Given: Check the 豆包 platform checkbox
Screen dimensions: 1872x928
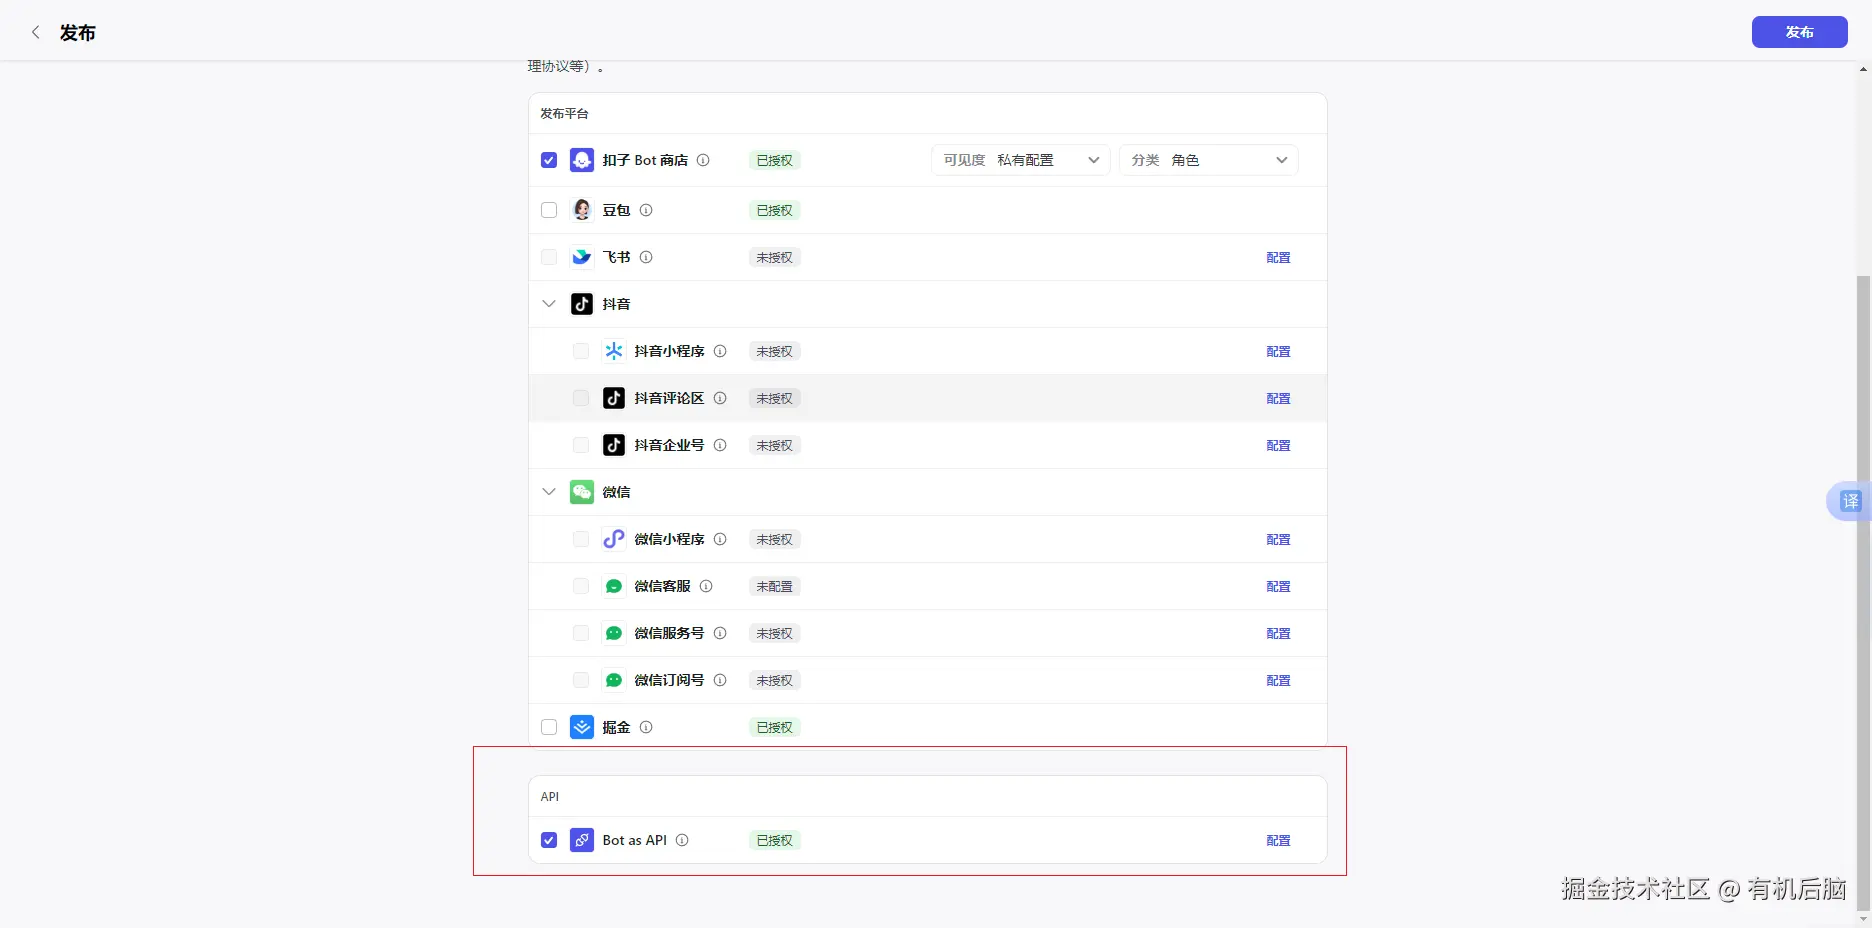Looking at the screenshot, I should pyautogui.click(x=549, y=210).
